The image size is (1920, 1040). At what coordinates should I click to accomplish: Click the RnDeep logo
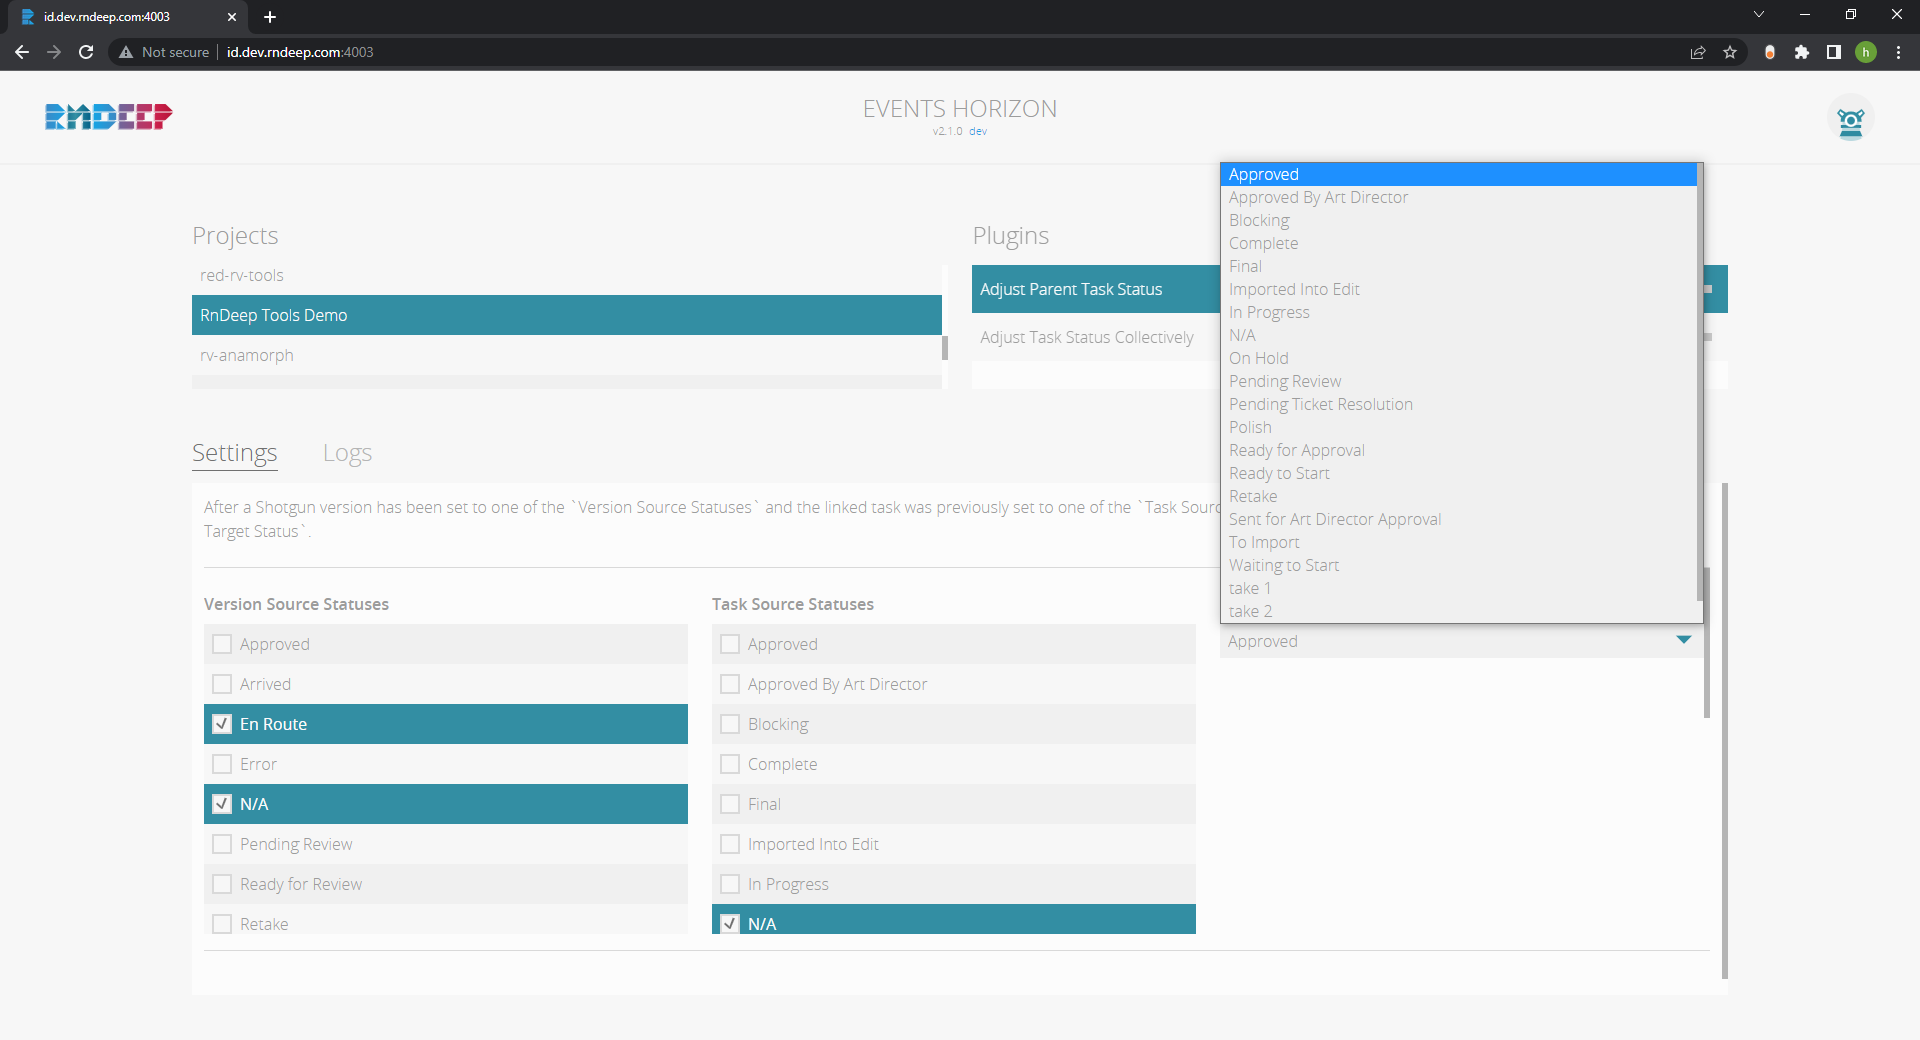pos(108,117)
